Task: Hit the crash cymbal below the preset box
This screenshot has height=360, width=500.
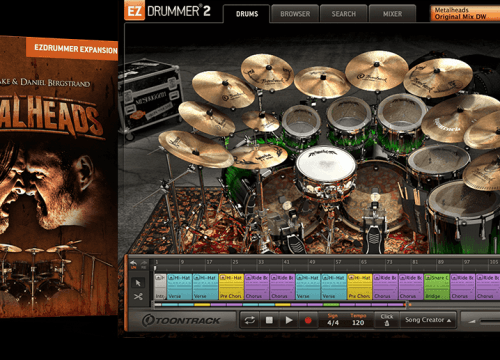Action: click(x=438, y=78)
